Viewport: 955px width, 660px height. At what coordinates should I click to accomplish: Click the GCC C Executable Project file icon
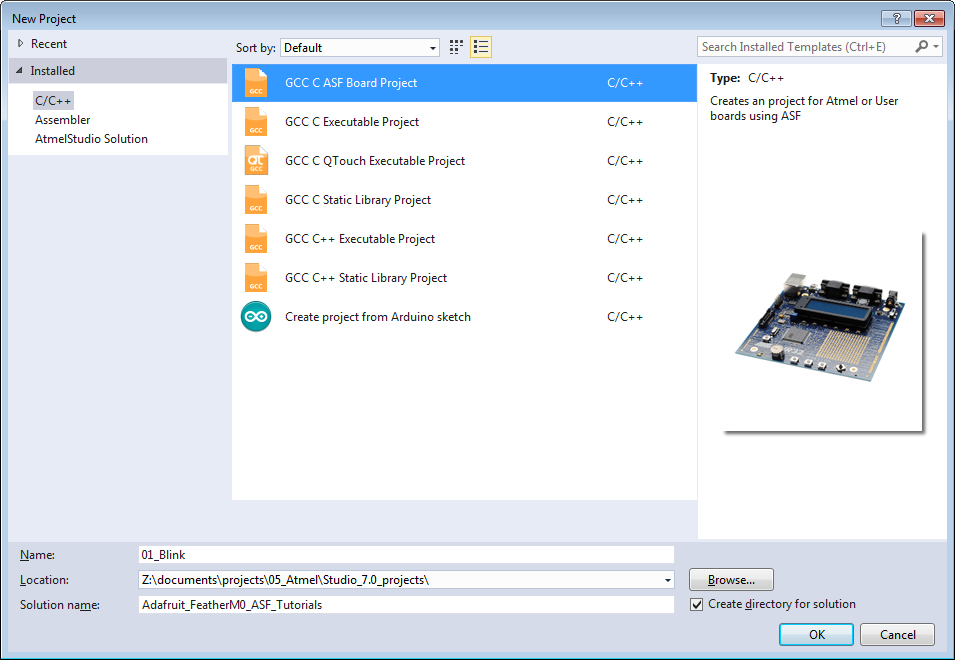256,122
